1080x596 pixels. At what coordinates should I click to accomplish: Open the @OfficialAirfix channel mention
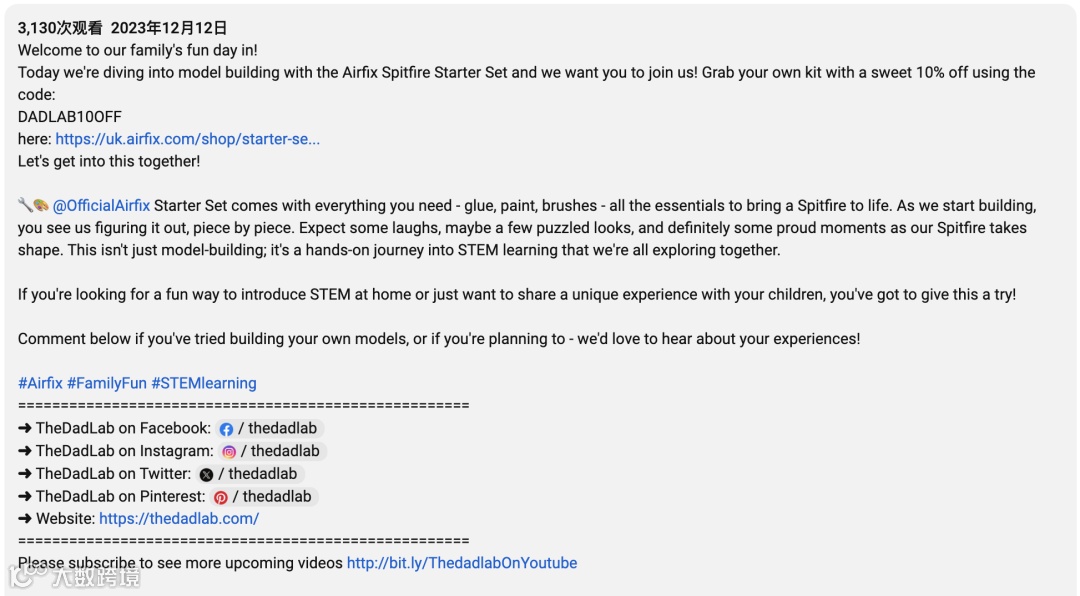pos(101,206)
